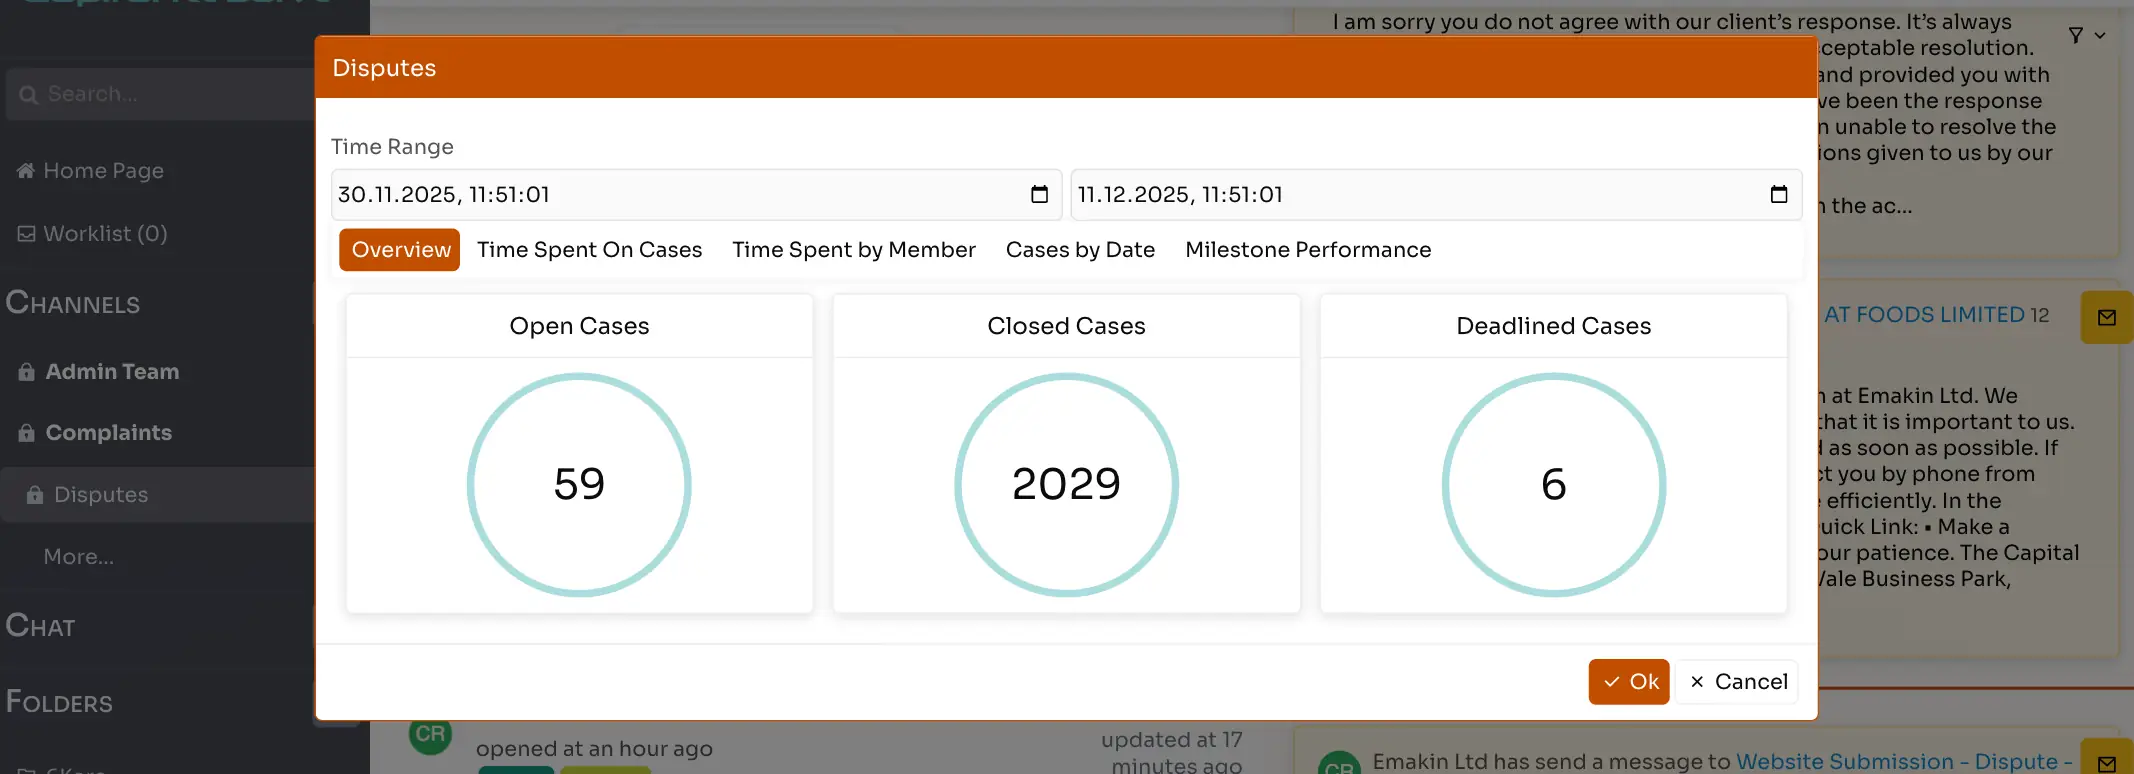This screenshot has height=774, width=2134.
Task: Click envelope icon beside AT FOODS LIMITED
Action: click(2107, 317)
